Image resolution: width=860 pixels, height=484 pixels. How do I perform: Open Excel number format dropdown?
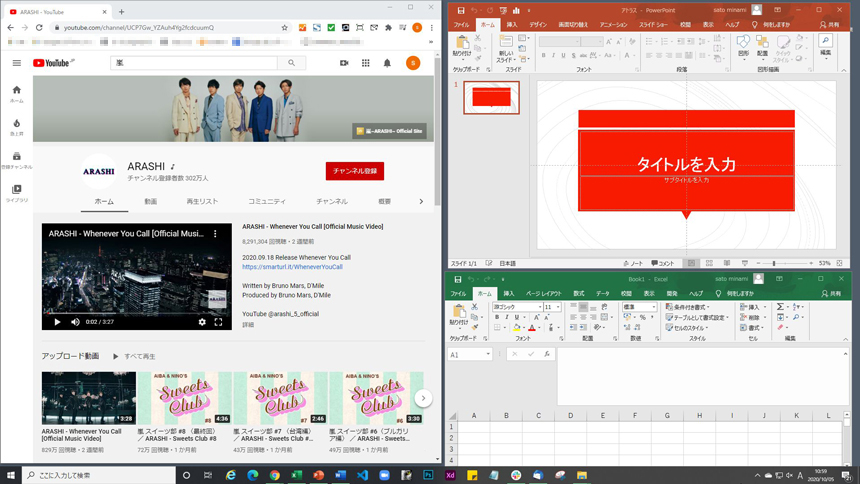coord(654,307)
